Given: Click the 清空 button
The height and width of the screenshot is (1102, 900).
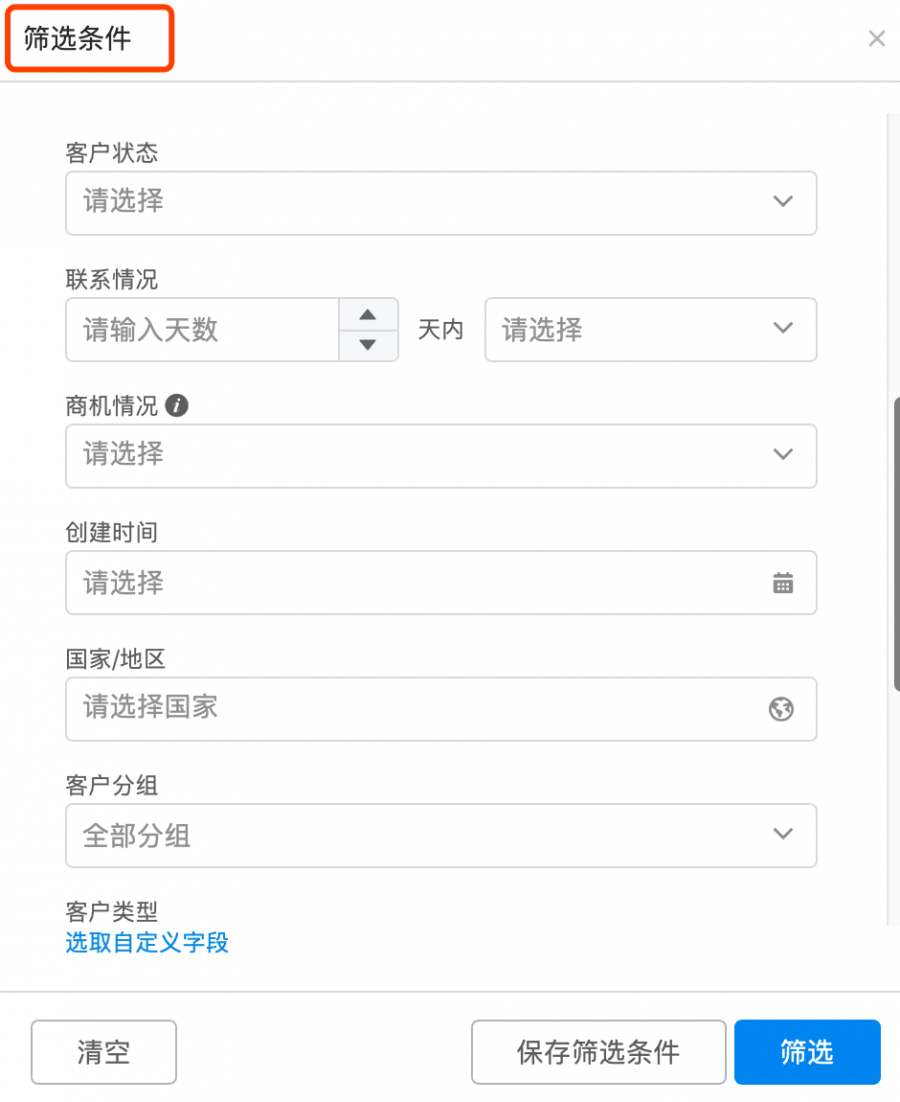Looking at the screenshot, I should [103, 1052].
